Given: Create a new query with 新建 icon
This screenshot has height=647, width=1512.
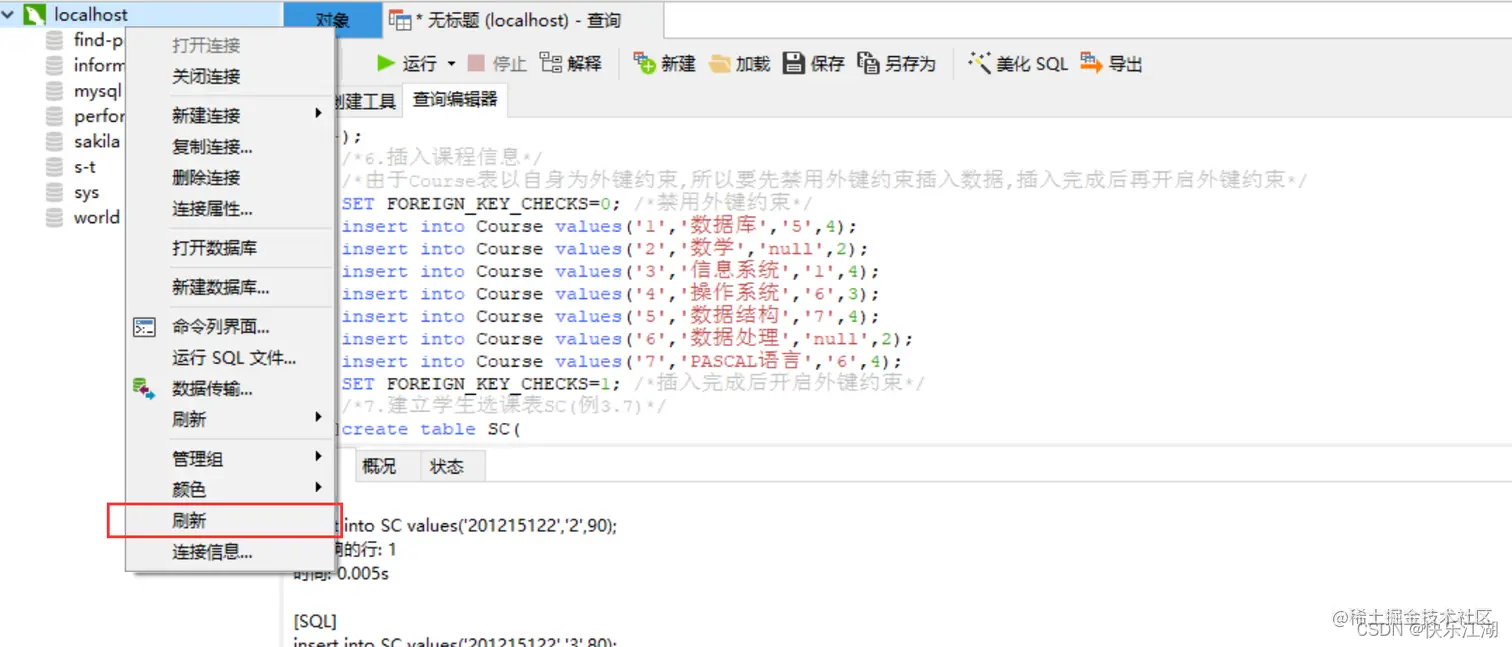Looking at the screenshot, I should [663, 62].
